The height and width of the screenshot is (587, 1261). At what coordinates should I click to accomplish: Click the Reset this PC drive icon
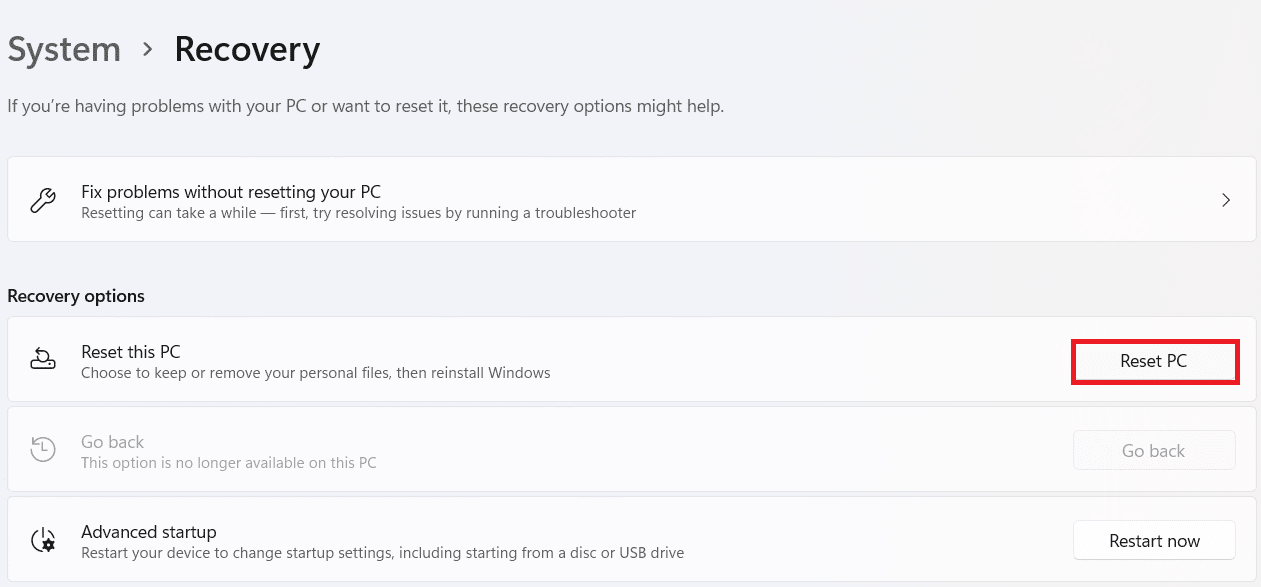[x=43, y=360]
